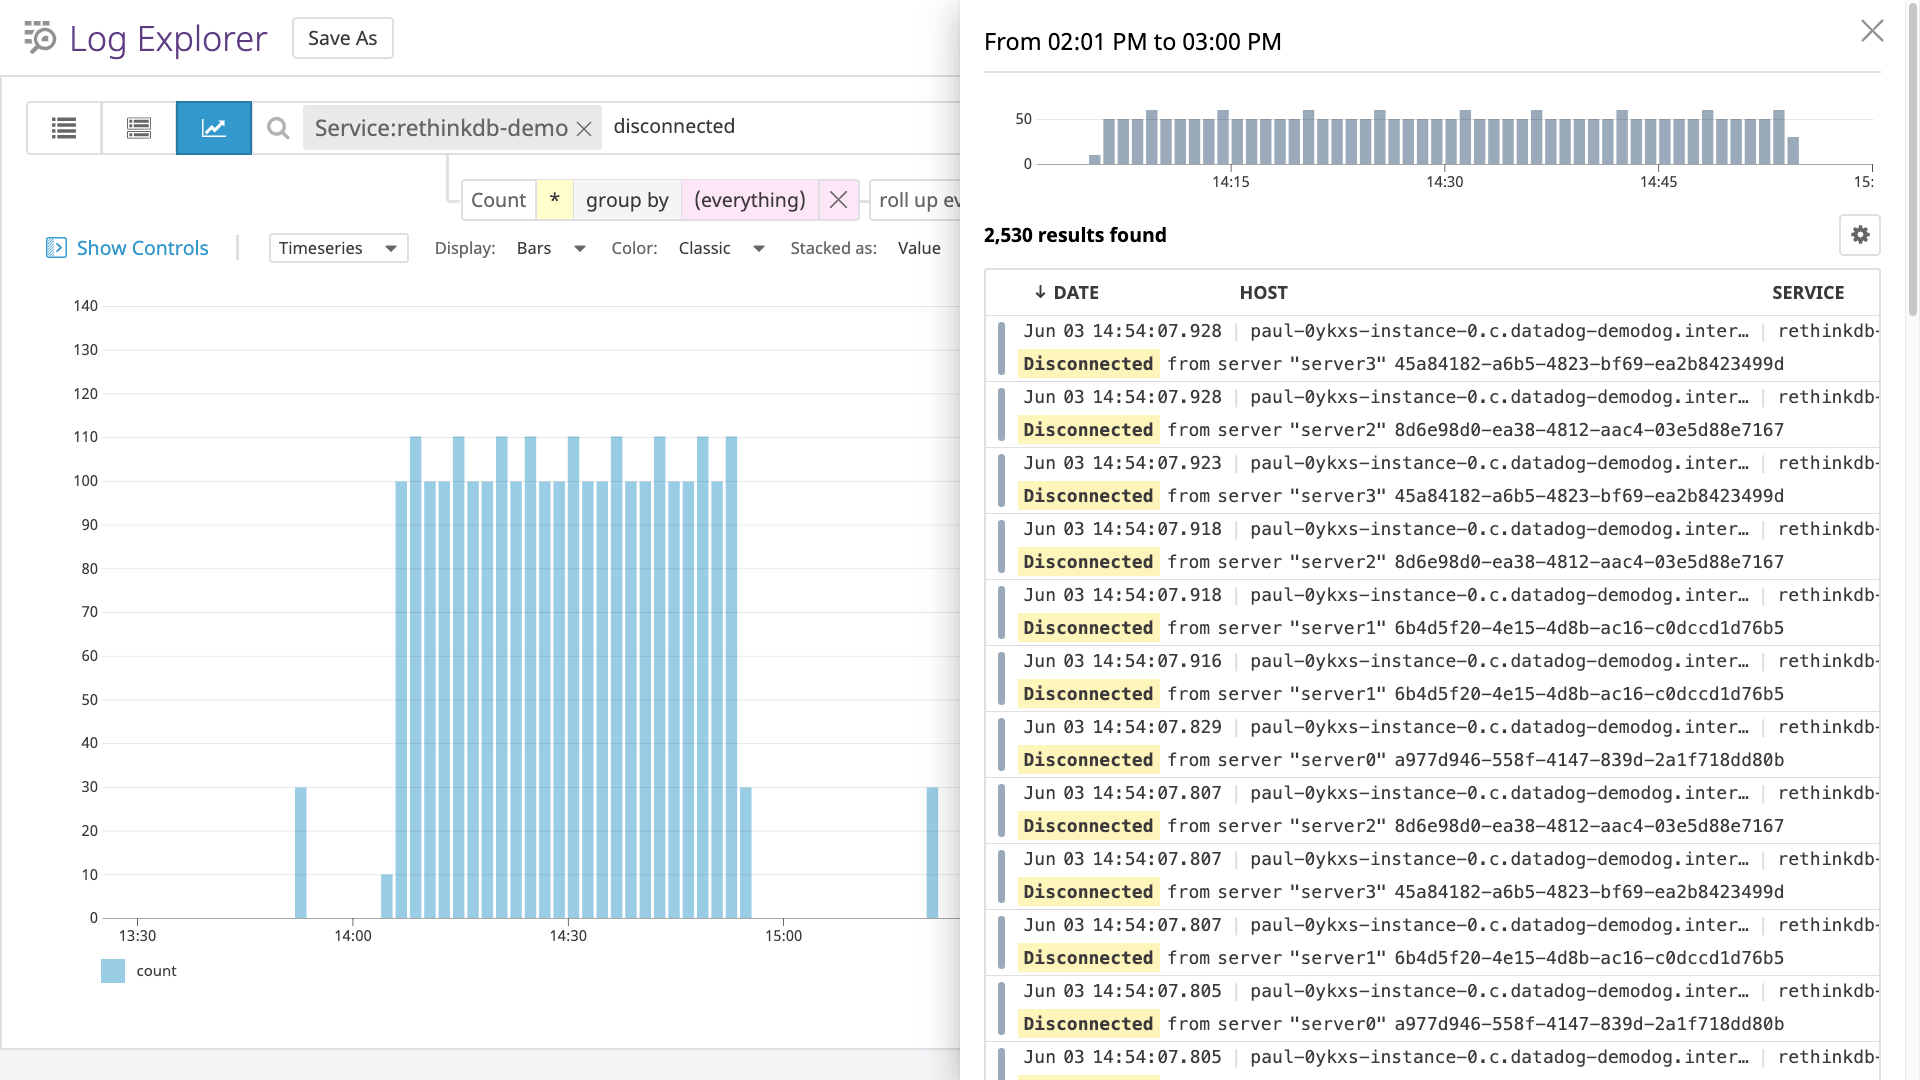
Task: Remove the Service:rethinkdb-demo filter
Action: 585,128
